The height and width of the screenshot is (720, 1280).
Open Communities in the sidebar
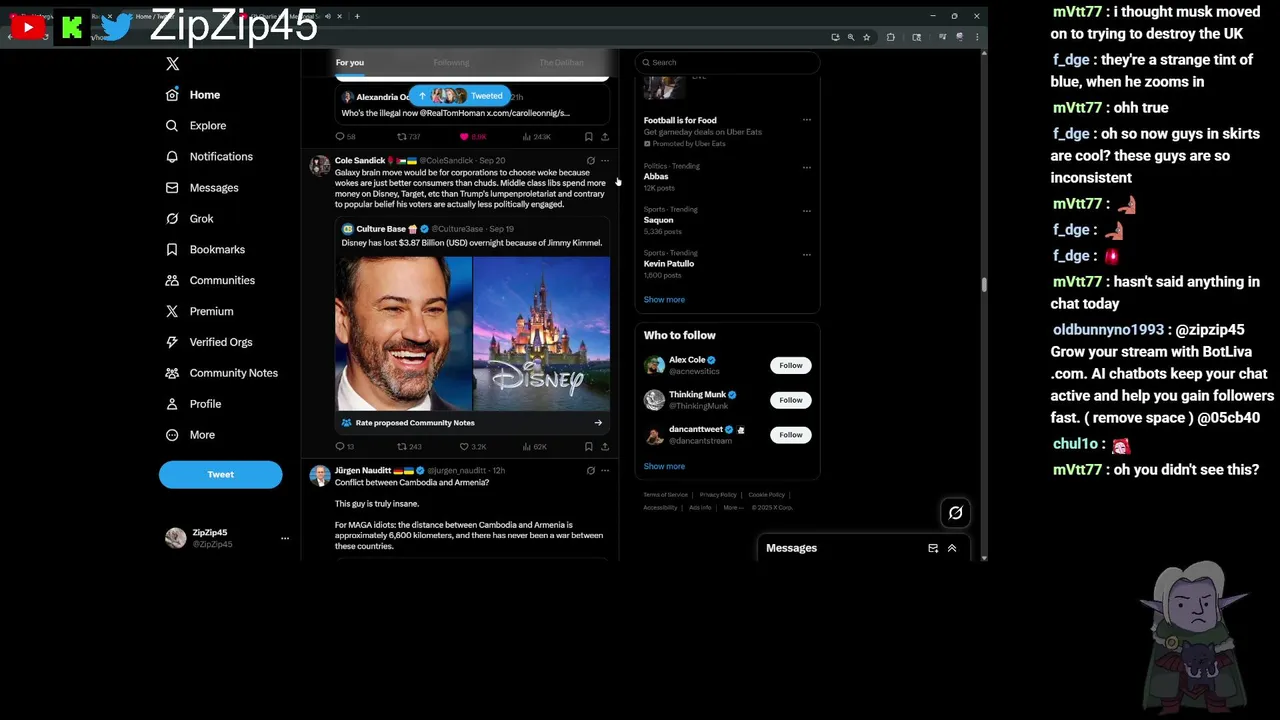[x=210, y=281]
